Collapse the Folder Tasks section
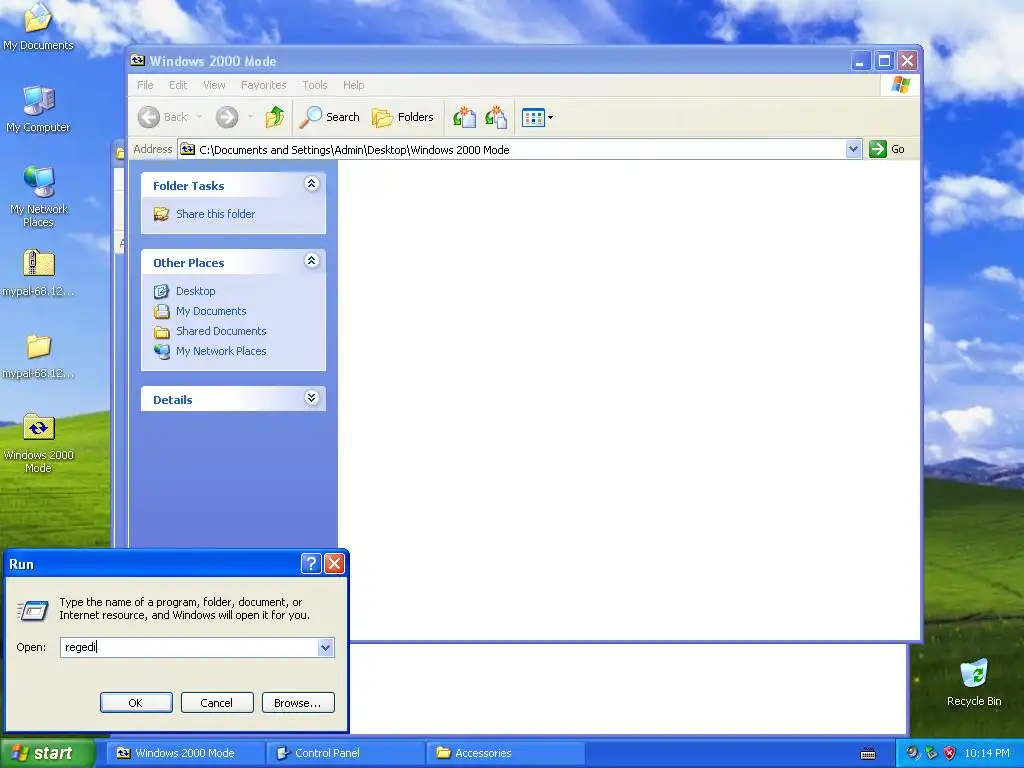Viewport: 1024px width, 768px height. 312,184
